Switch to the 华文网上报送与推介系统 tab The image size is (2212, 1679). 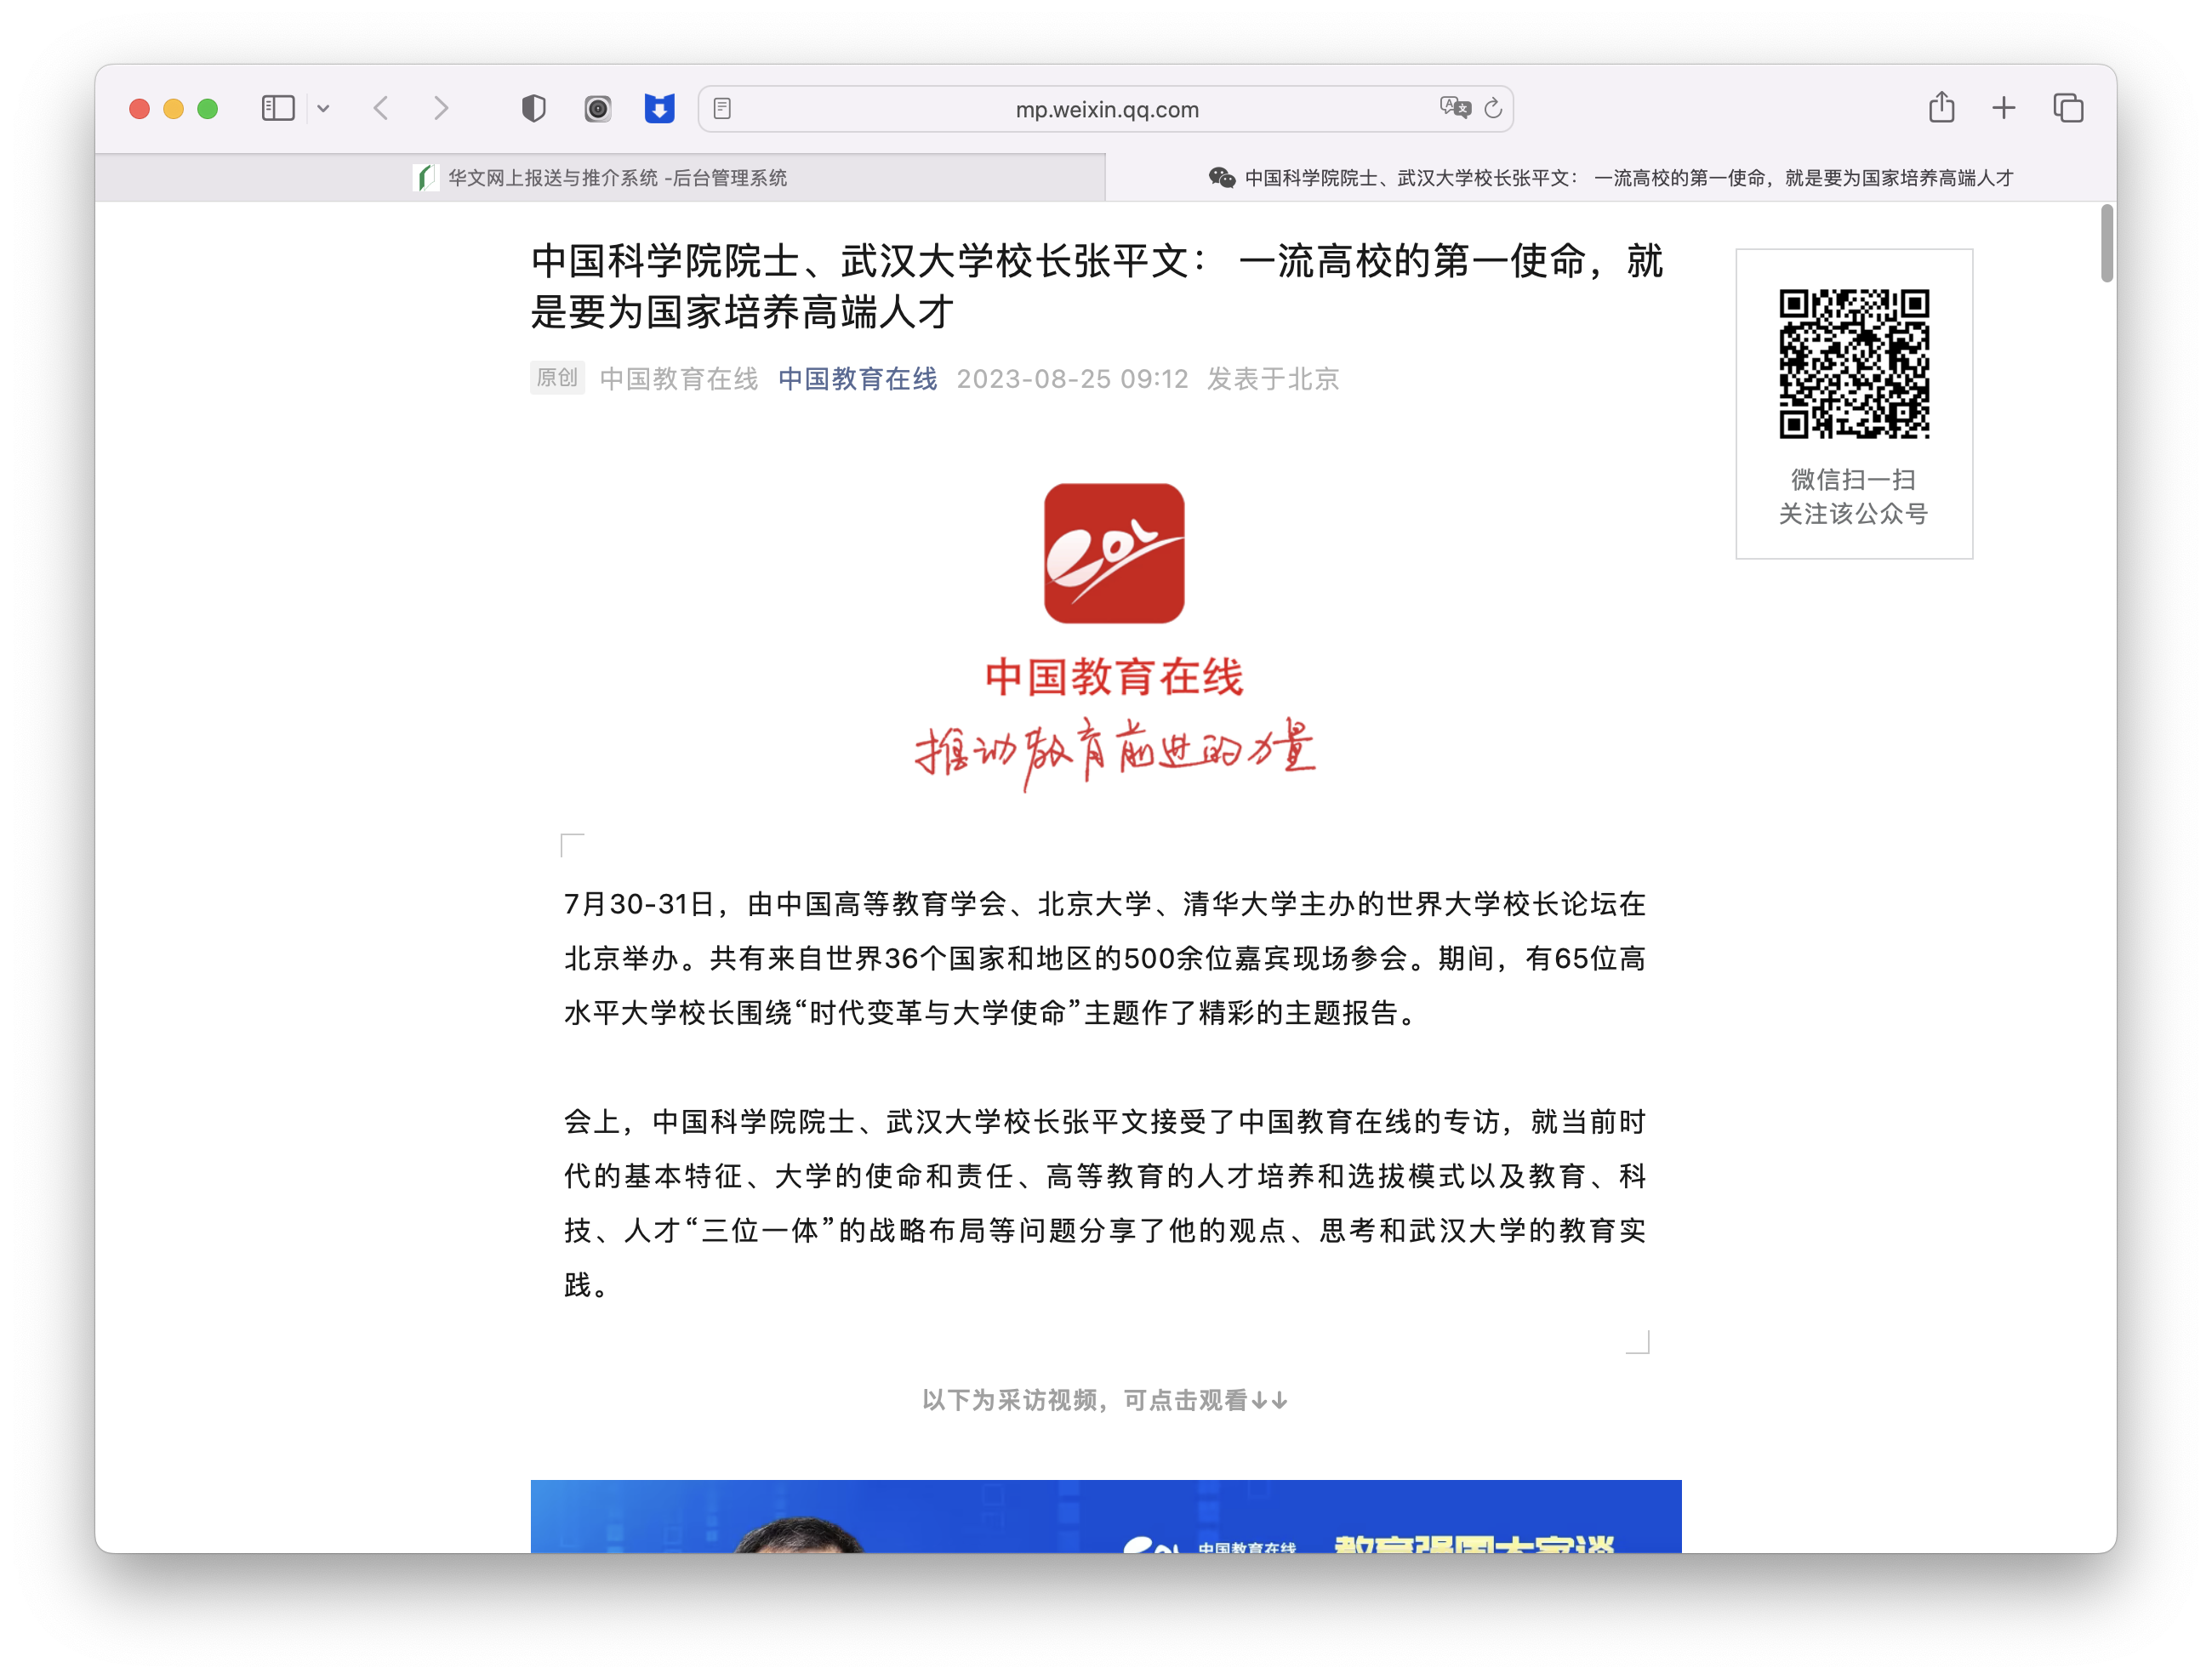(600, 178)
